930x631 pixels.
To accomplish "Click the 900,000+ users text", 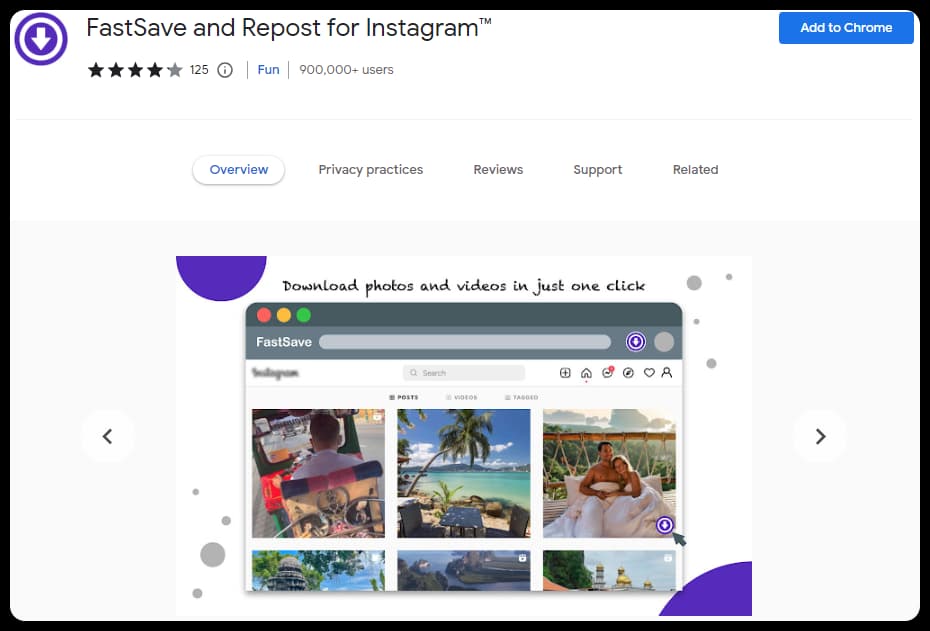I will [x=346, y=70].
